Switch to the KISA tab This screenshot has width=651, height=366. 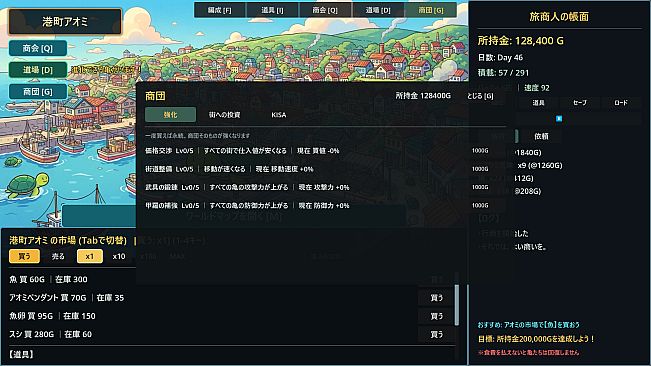(x=279, y=115)
